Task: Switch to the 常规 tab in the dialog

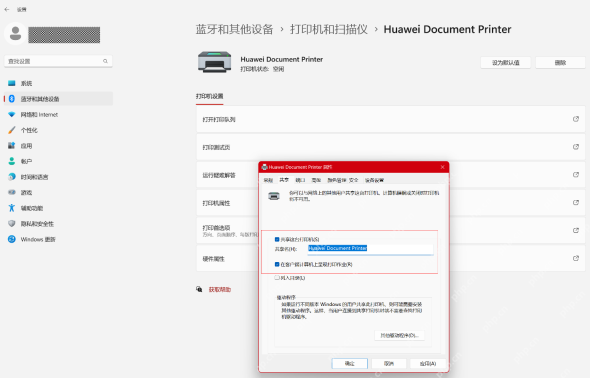Action: (x=268, y=180)
